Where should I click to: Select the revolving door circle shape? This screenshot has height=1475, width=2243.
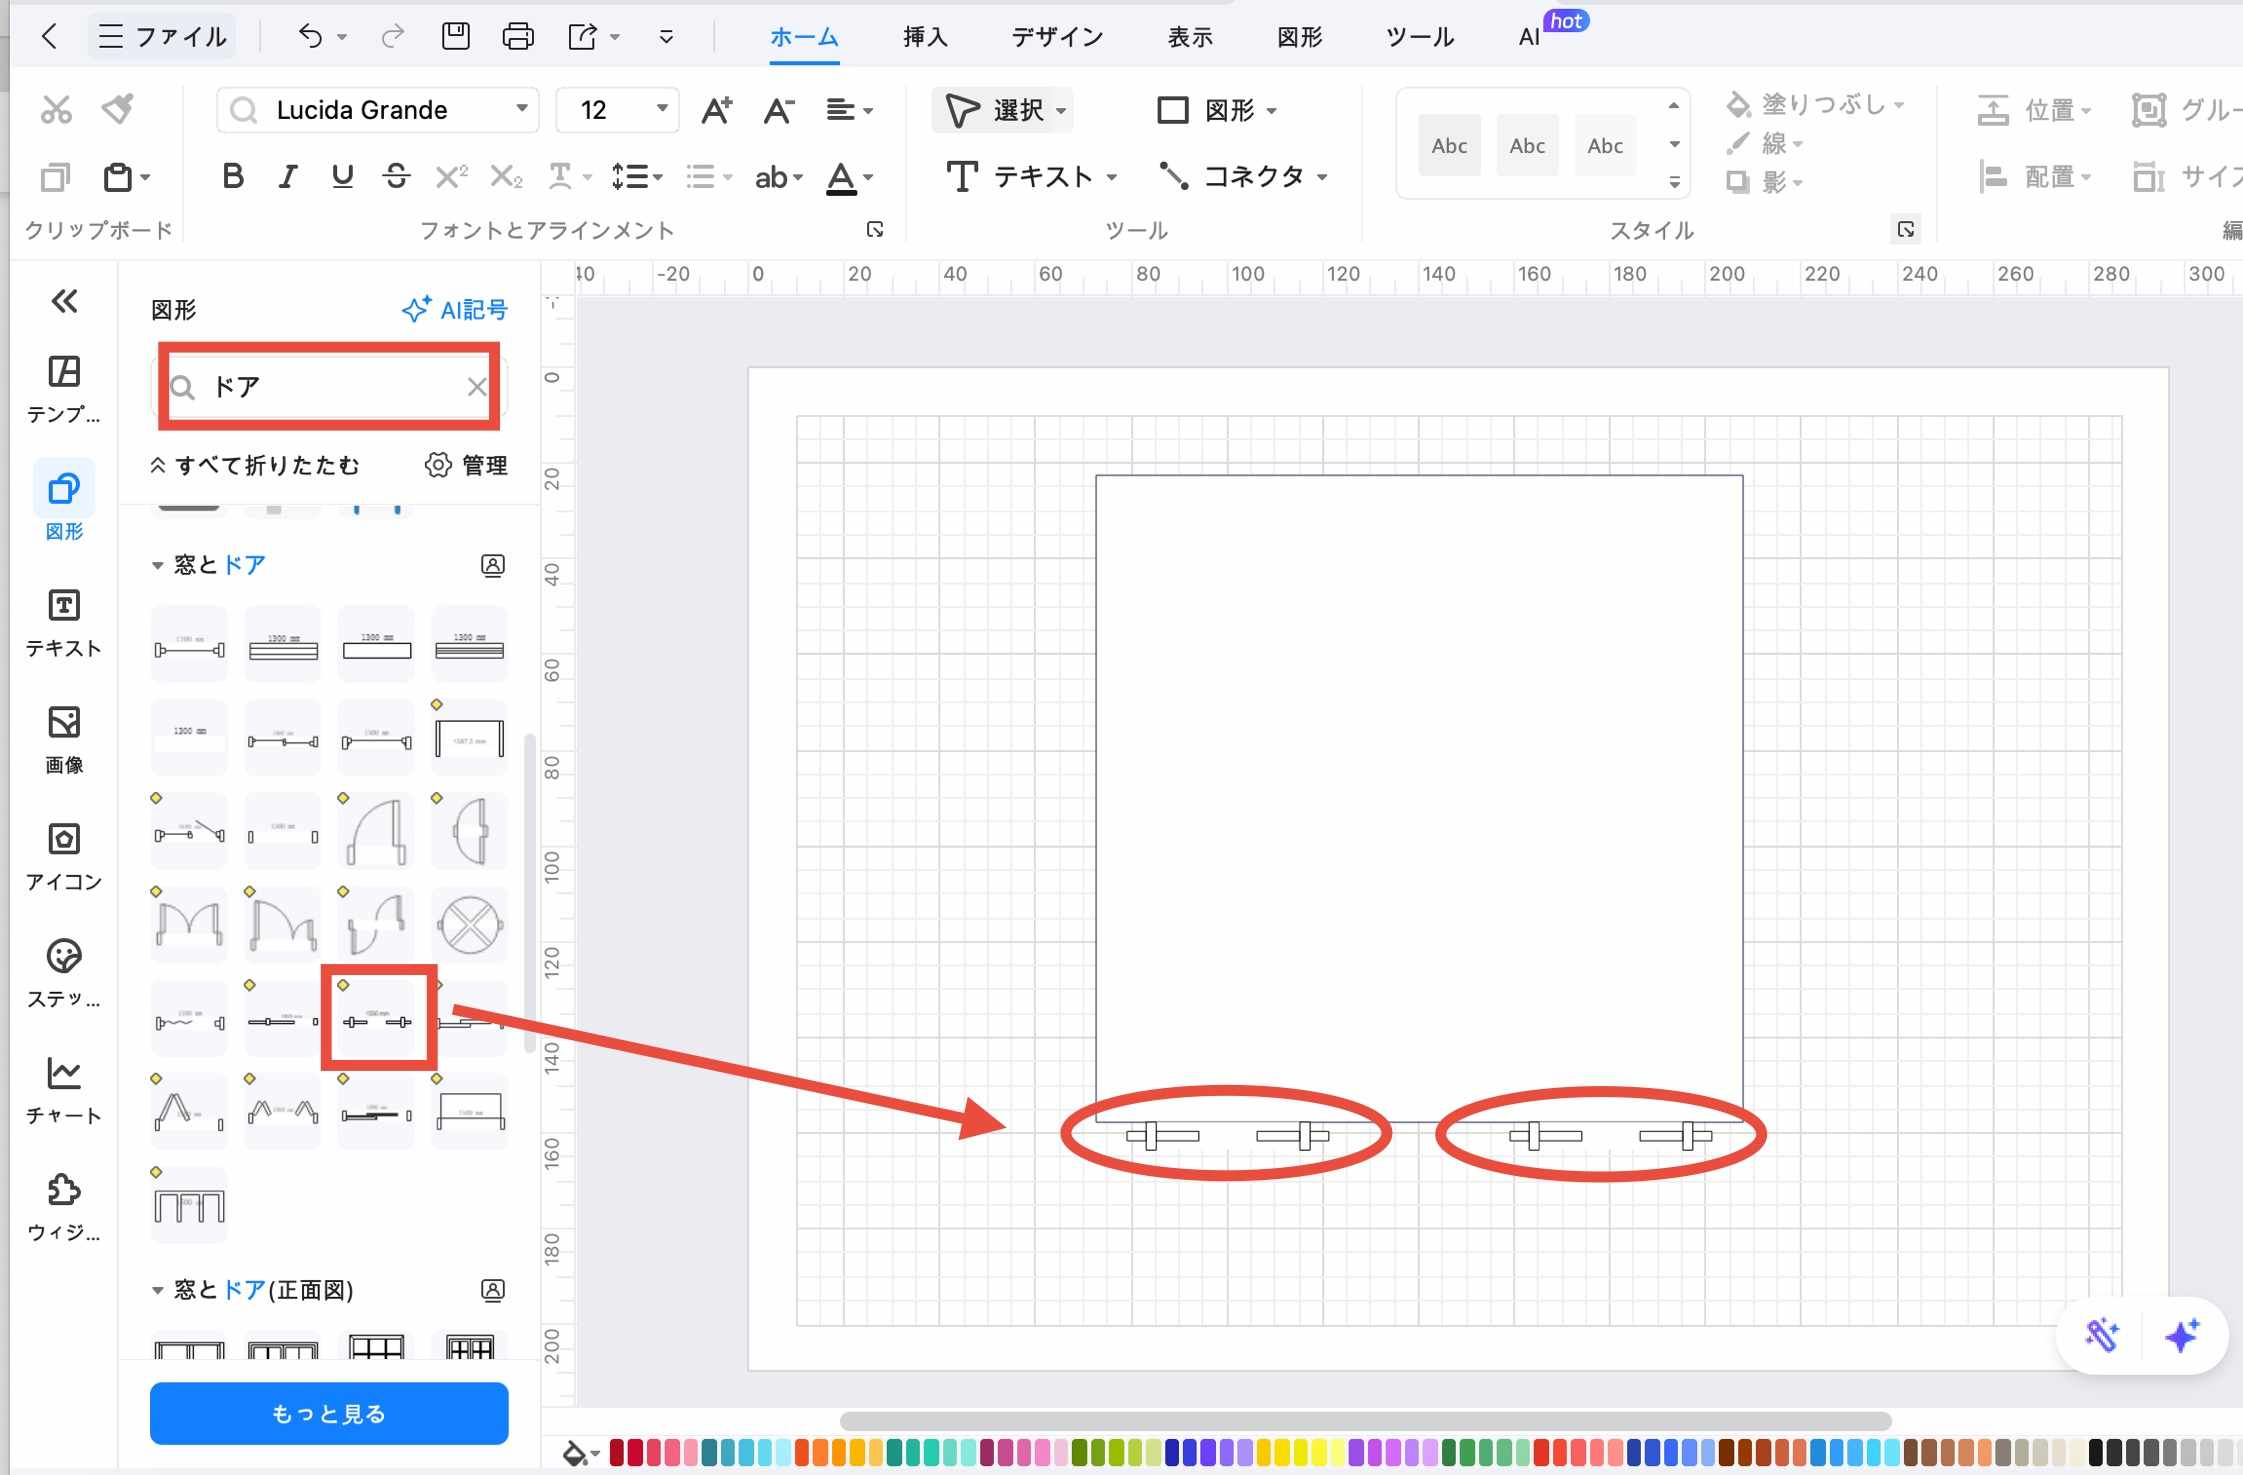469,924
